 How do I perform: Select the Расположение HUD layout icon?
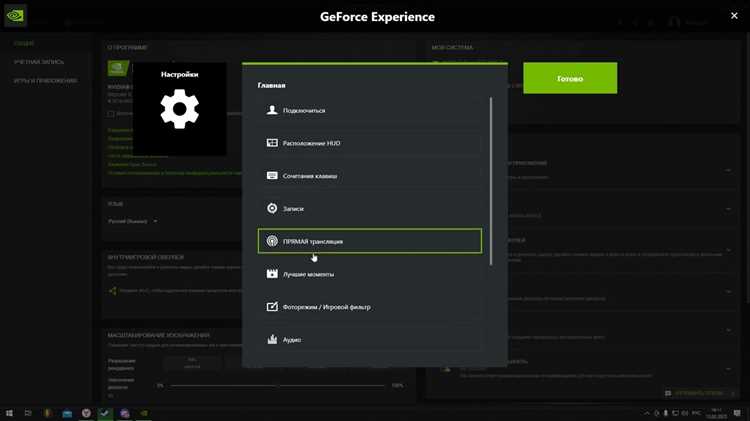pyautogui.click(x=272, y=143)
